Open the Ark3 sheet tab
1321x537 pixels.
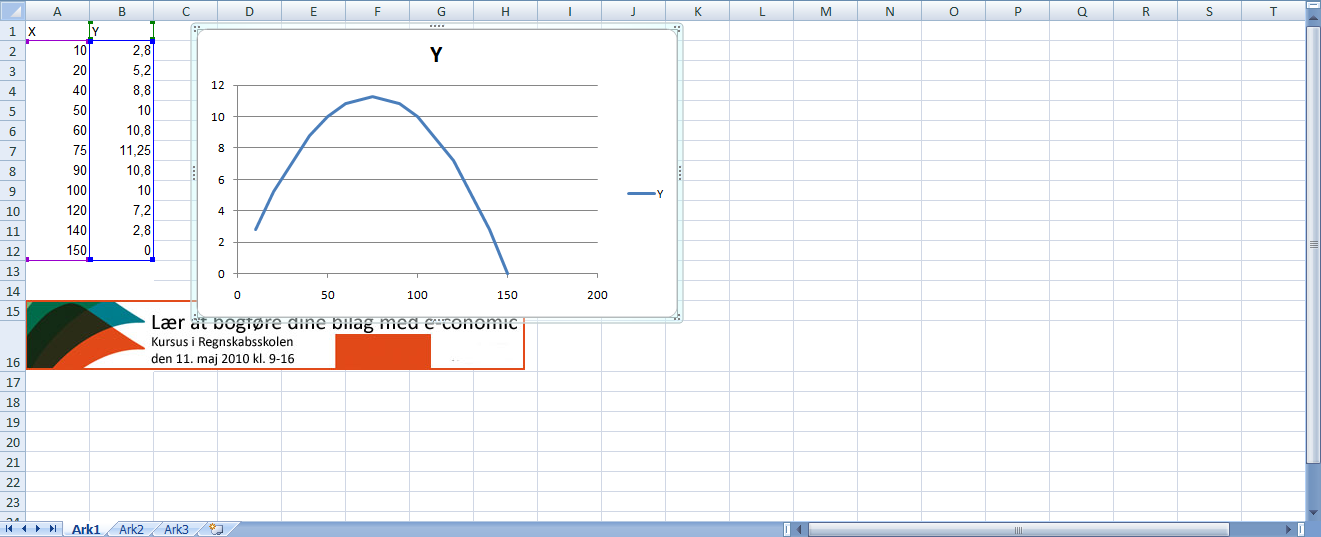(x=176, y=529)
